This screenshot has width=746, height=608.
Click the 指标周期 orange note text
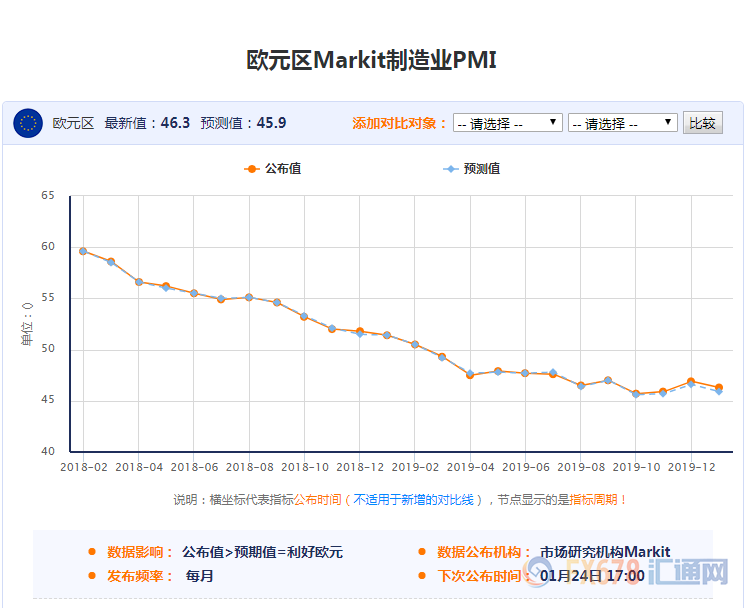click(x=593, y=500)
